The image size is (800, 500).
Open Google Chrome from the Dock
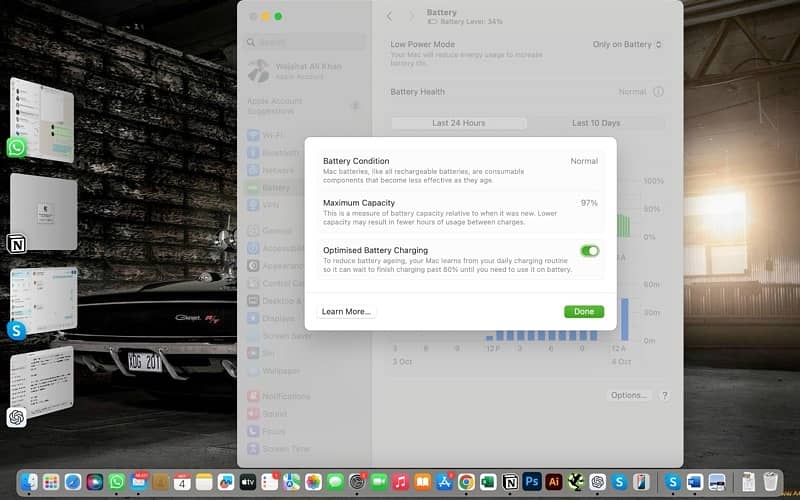466,481
